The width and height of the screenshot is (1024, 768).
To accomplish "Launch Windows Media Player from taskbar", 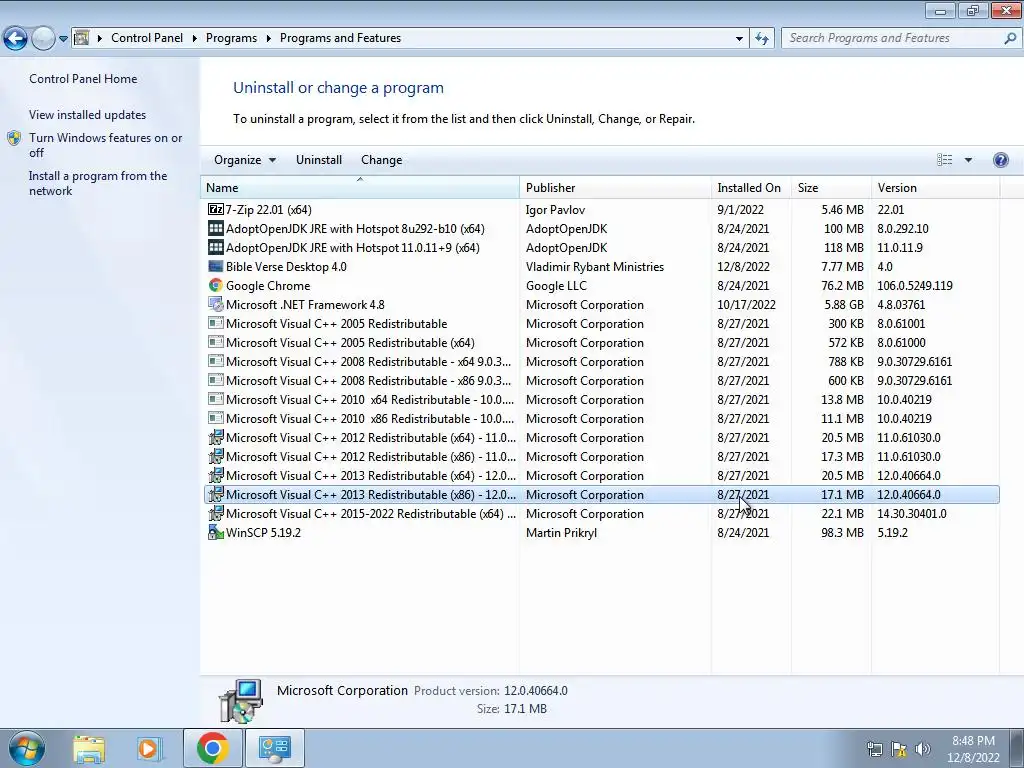I will tap(149, 748).
